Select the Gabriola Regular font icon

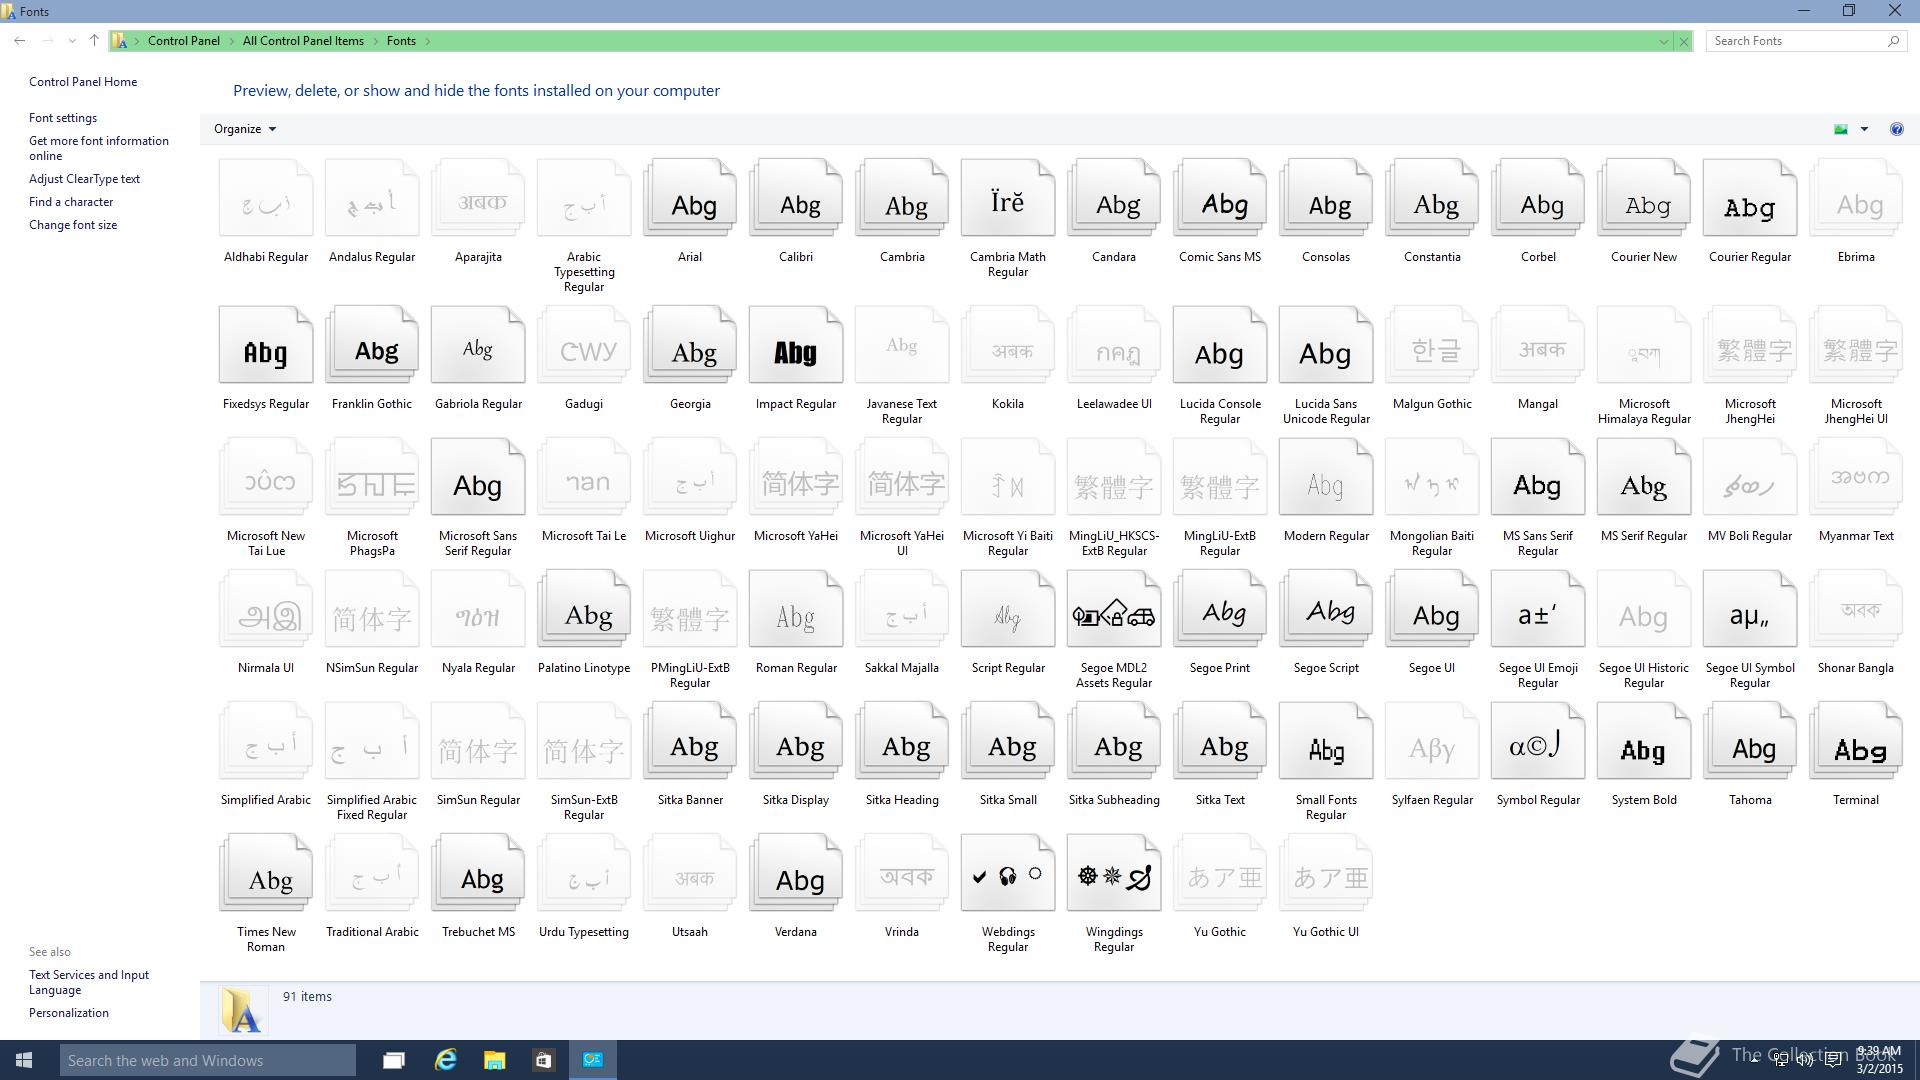tap(478, 345)
